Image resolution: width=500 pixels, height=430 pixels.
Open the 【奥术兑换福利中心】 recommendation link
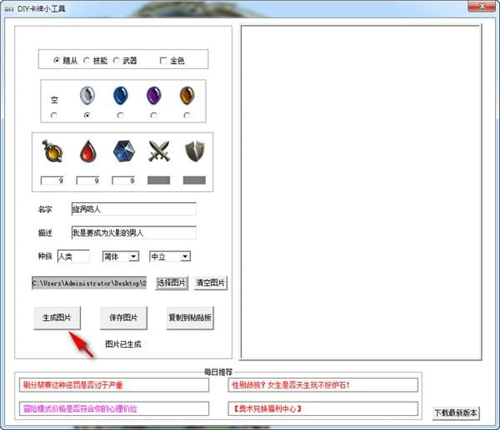click(323, 409)
